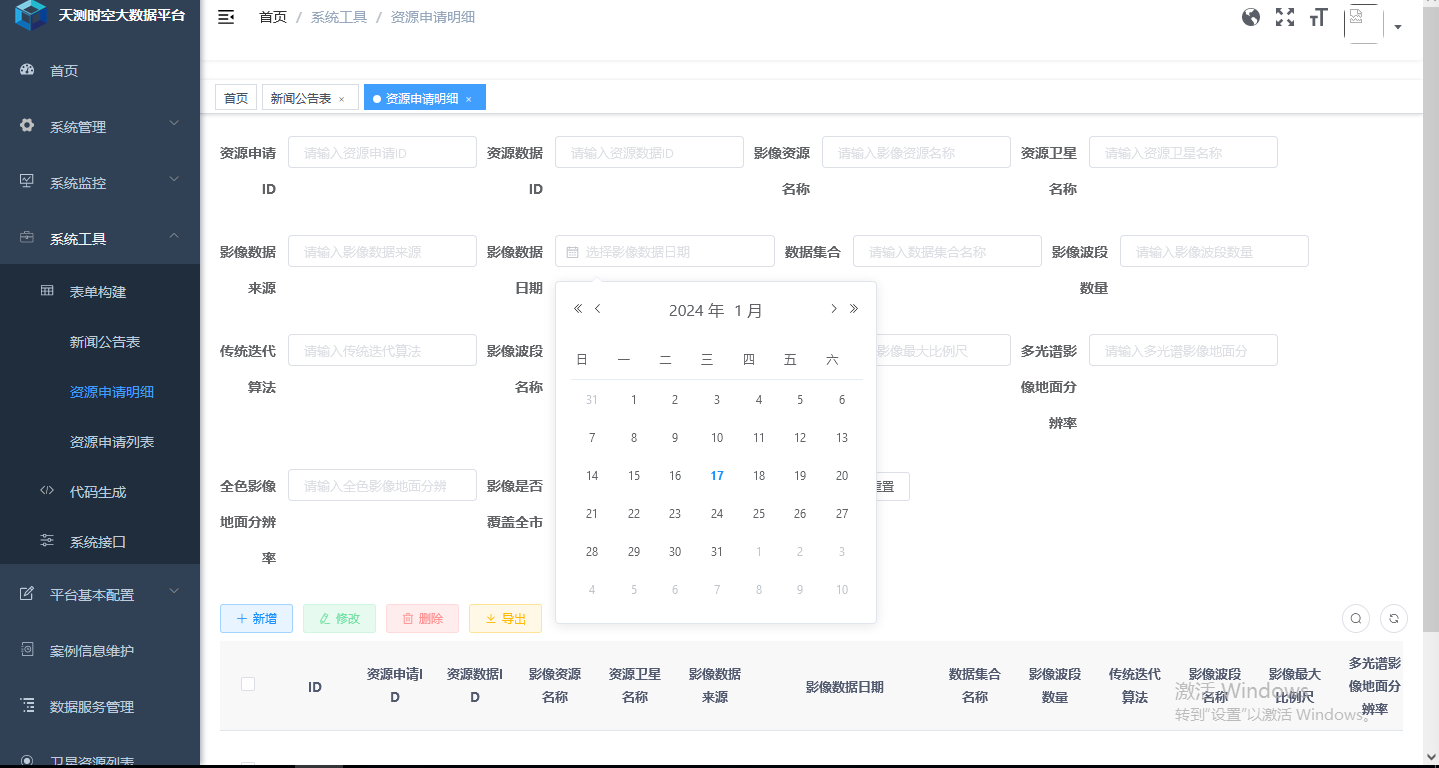Click the 新增 add button
This screenshot has height=768, width=1439.
[256, 618]
